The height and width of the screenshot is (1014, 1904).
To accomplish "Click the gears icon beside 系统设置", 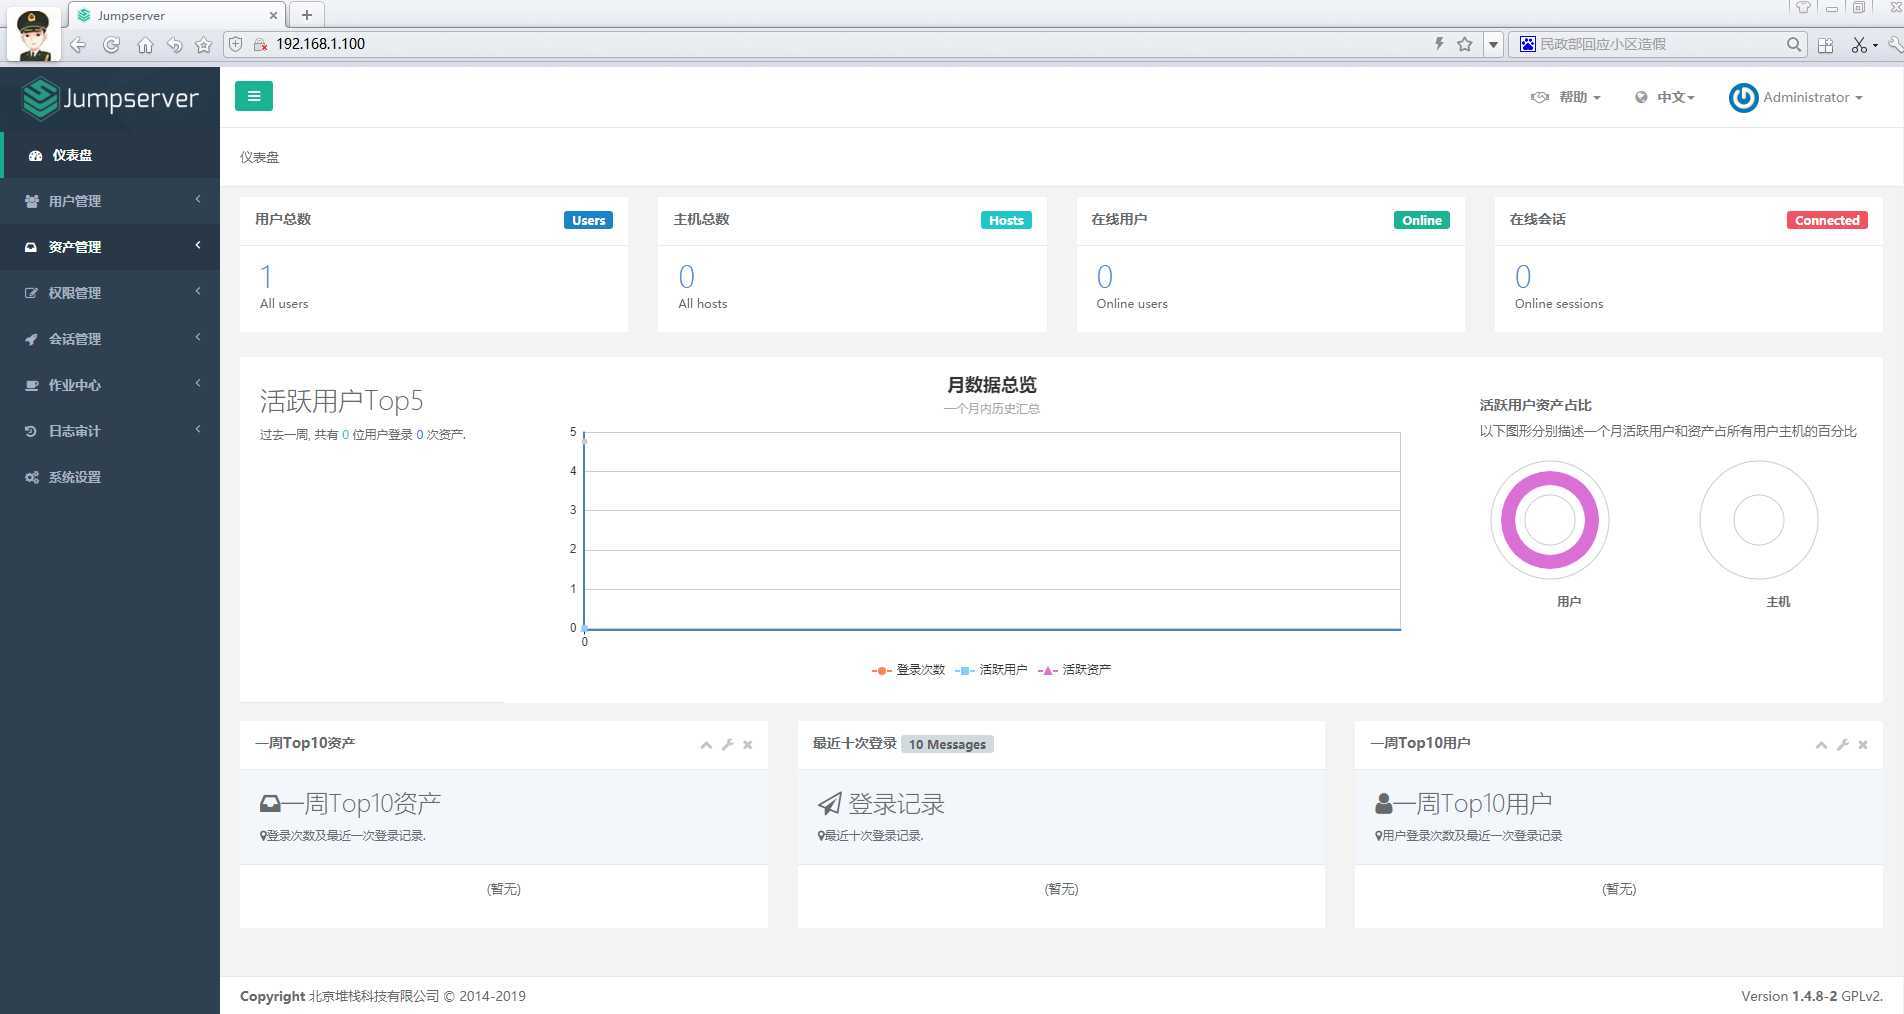I will [x=32, y=477].
